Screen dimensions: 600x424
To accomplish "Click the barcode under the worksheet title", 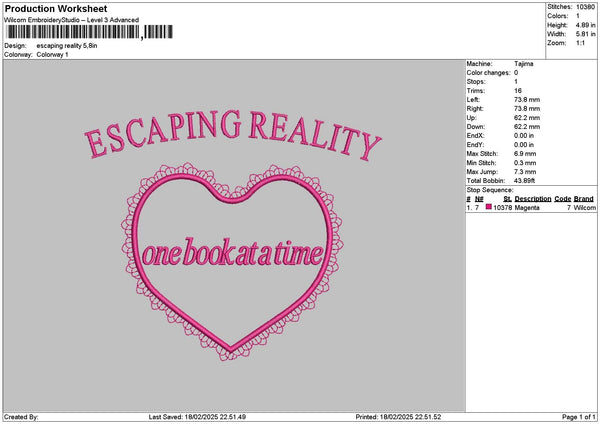I will pyautogui.click(x=72, y=33).
